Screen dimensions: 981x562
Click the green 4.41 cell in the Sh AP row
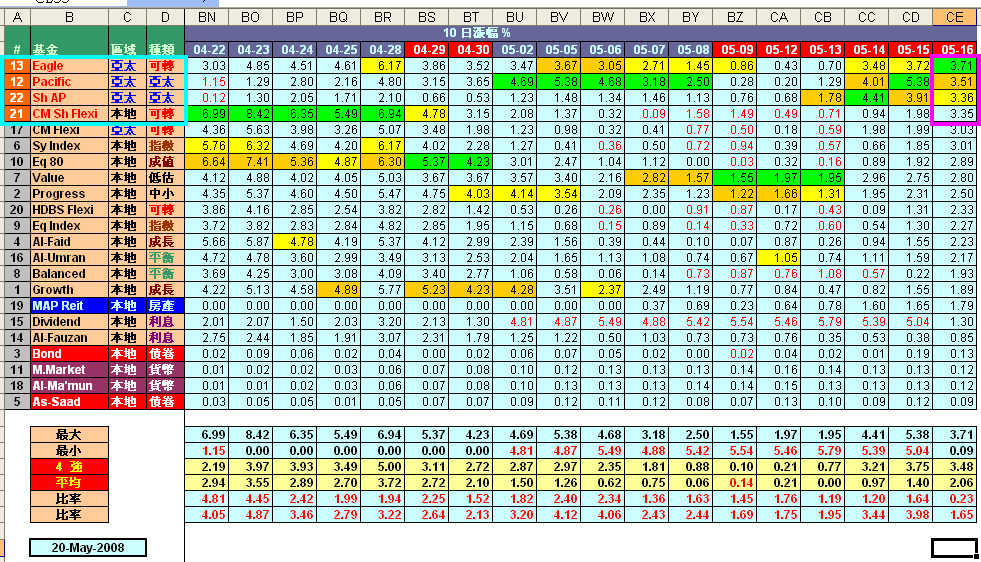(x=867, y=98)
